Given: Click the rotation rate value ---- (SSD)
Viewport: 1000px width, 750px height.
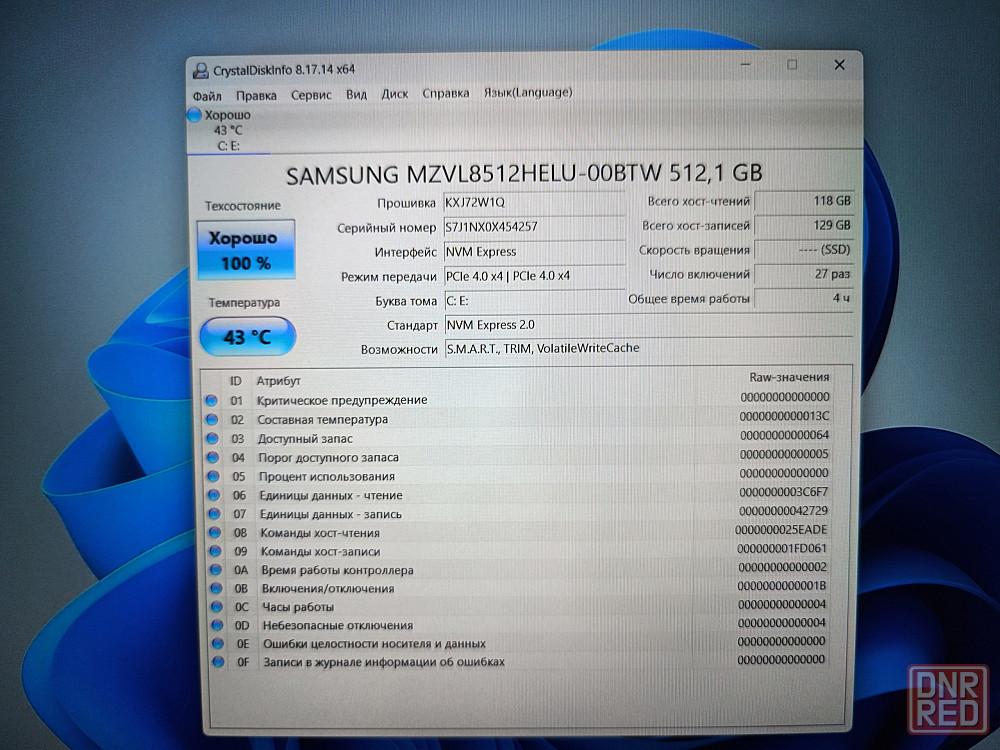Looking at the screenshot, I should pos(804,249).
